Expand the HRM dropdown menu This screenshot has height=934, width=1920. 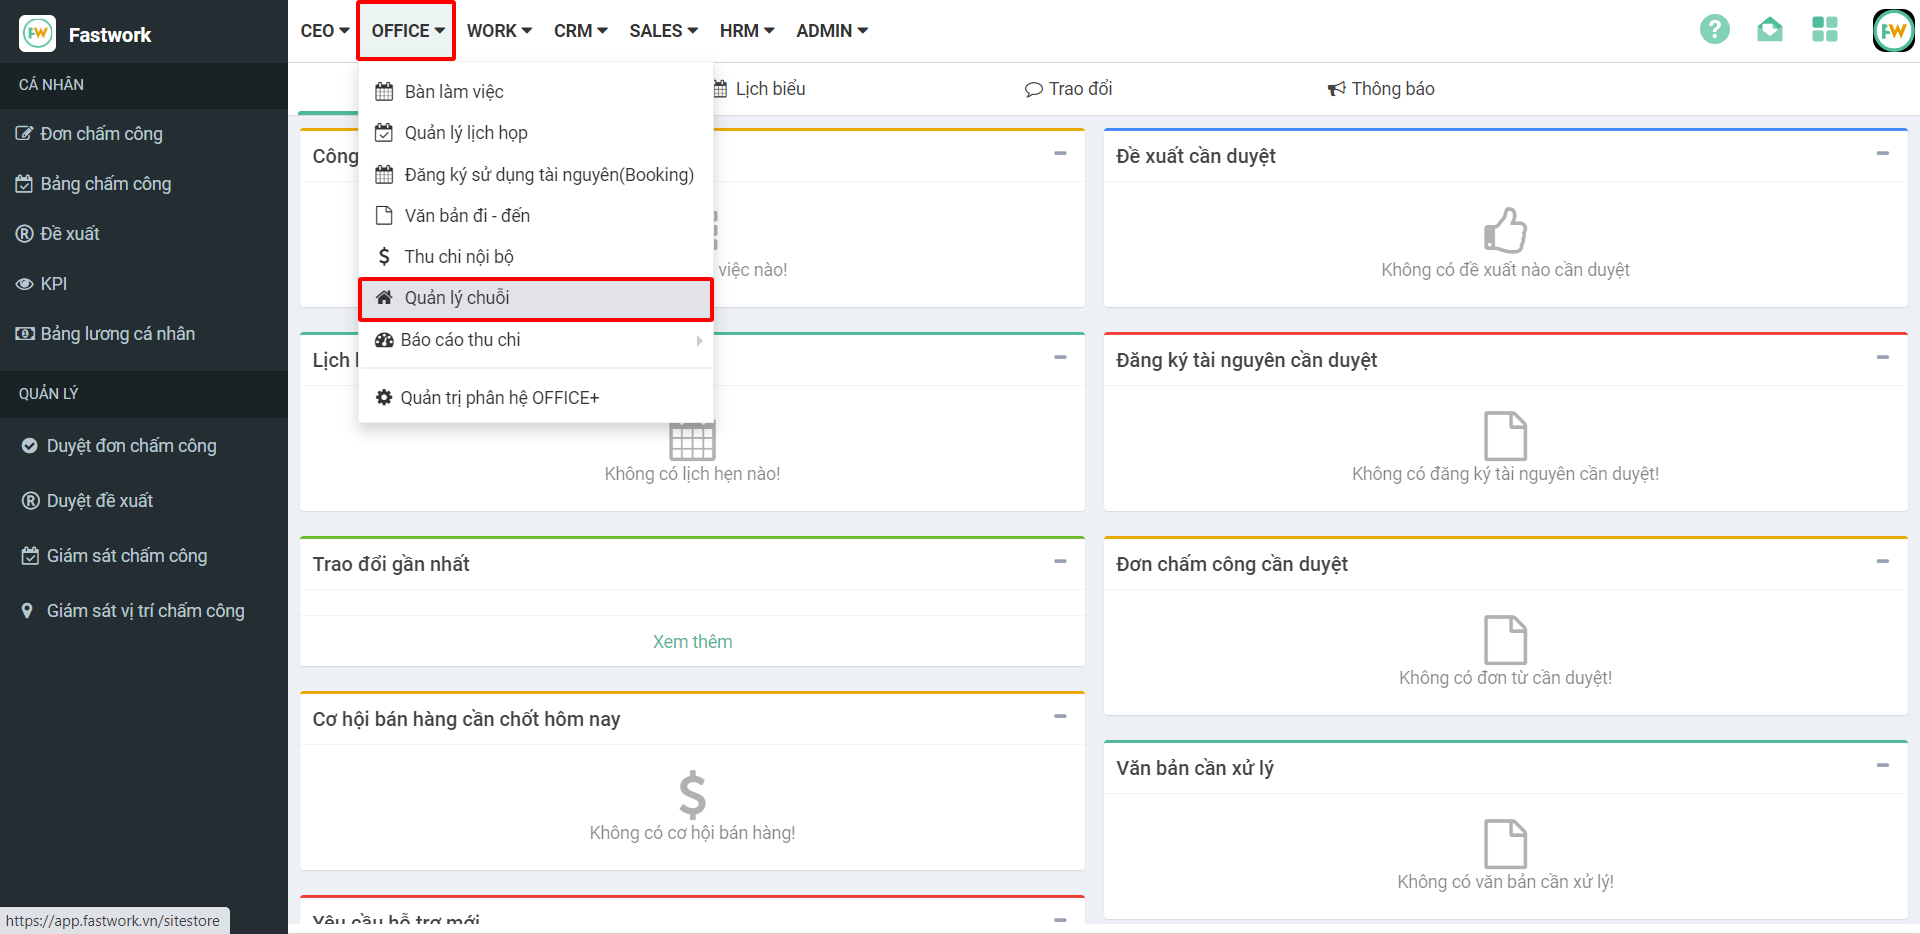pyautogui.click(x=746, y=31)
